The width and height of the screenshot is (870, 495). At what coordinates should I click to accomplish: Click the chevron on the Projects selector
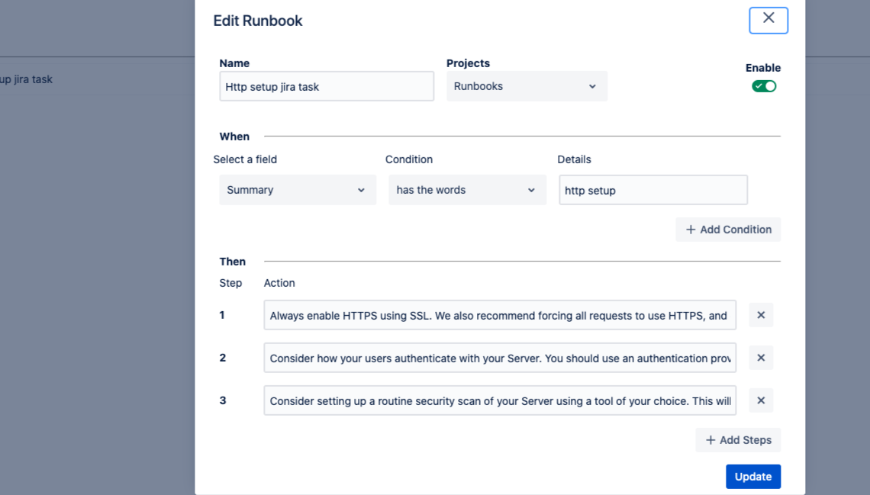[592, 87]
